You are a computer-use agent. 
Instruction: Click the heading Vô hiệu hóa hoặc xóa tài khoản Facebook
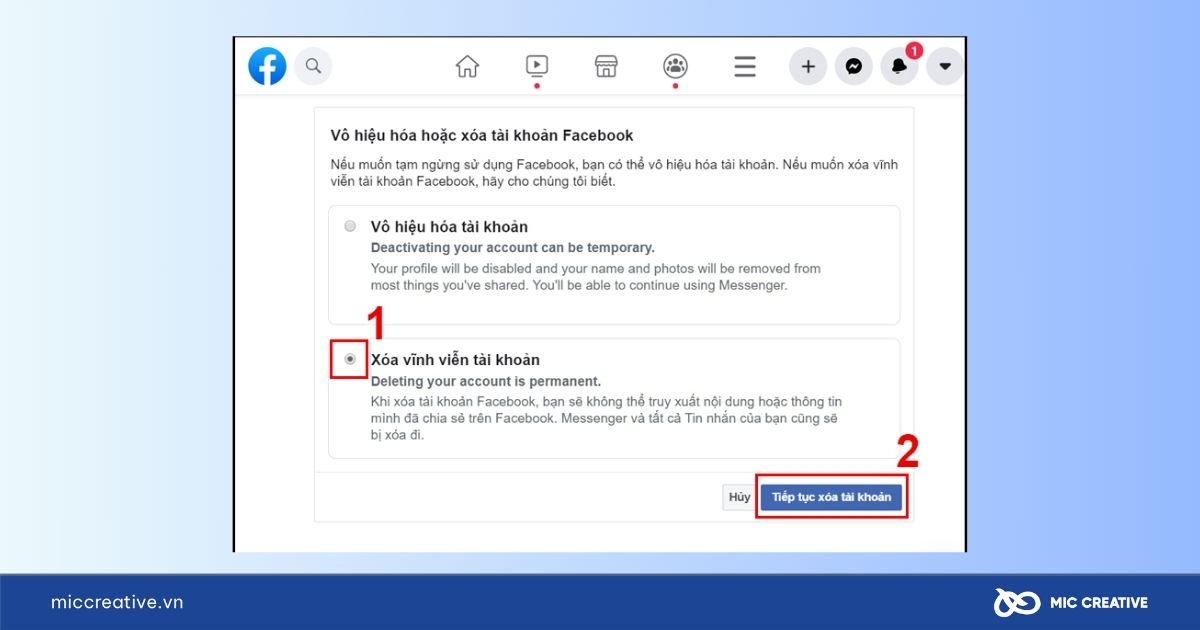point(482,135)
